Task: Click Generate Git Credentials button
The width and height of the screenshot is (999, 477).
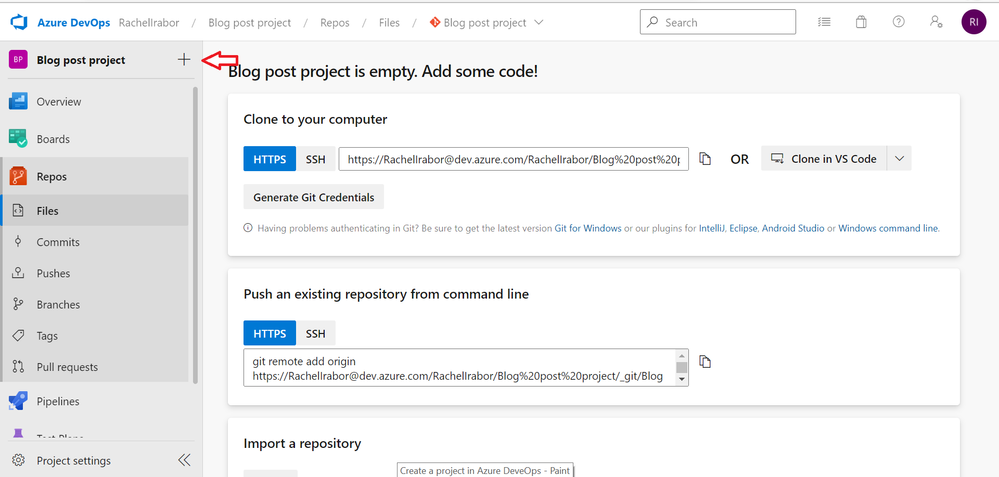Action: 313,197
